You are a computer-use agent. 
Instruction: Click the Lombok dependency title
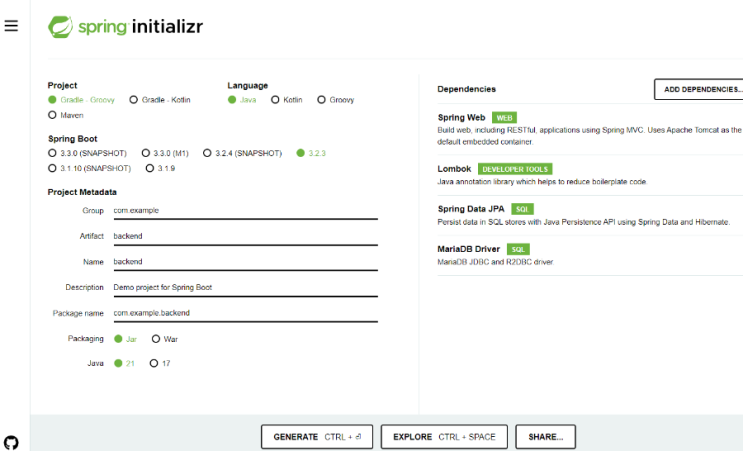coord(454,169)
